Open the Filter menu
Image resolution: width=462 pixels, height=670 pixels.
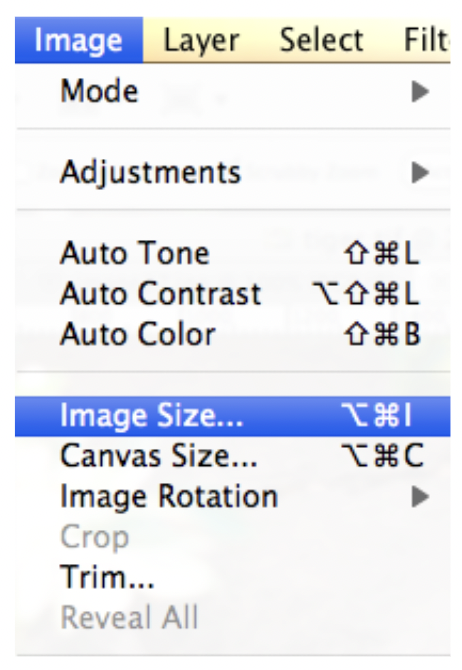coord(426,40)
